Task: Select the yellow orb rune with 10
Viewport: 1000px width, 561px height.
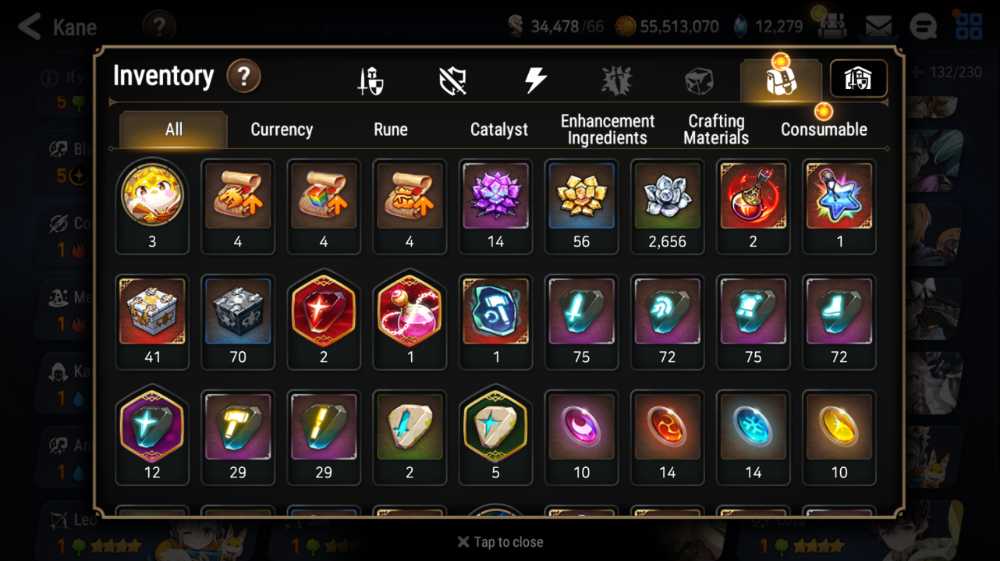Action: pos(839,437)
